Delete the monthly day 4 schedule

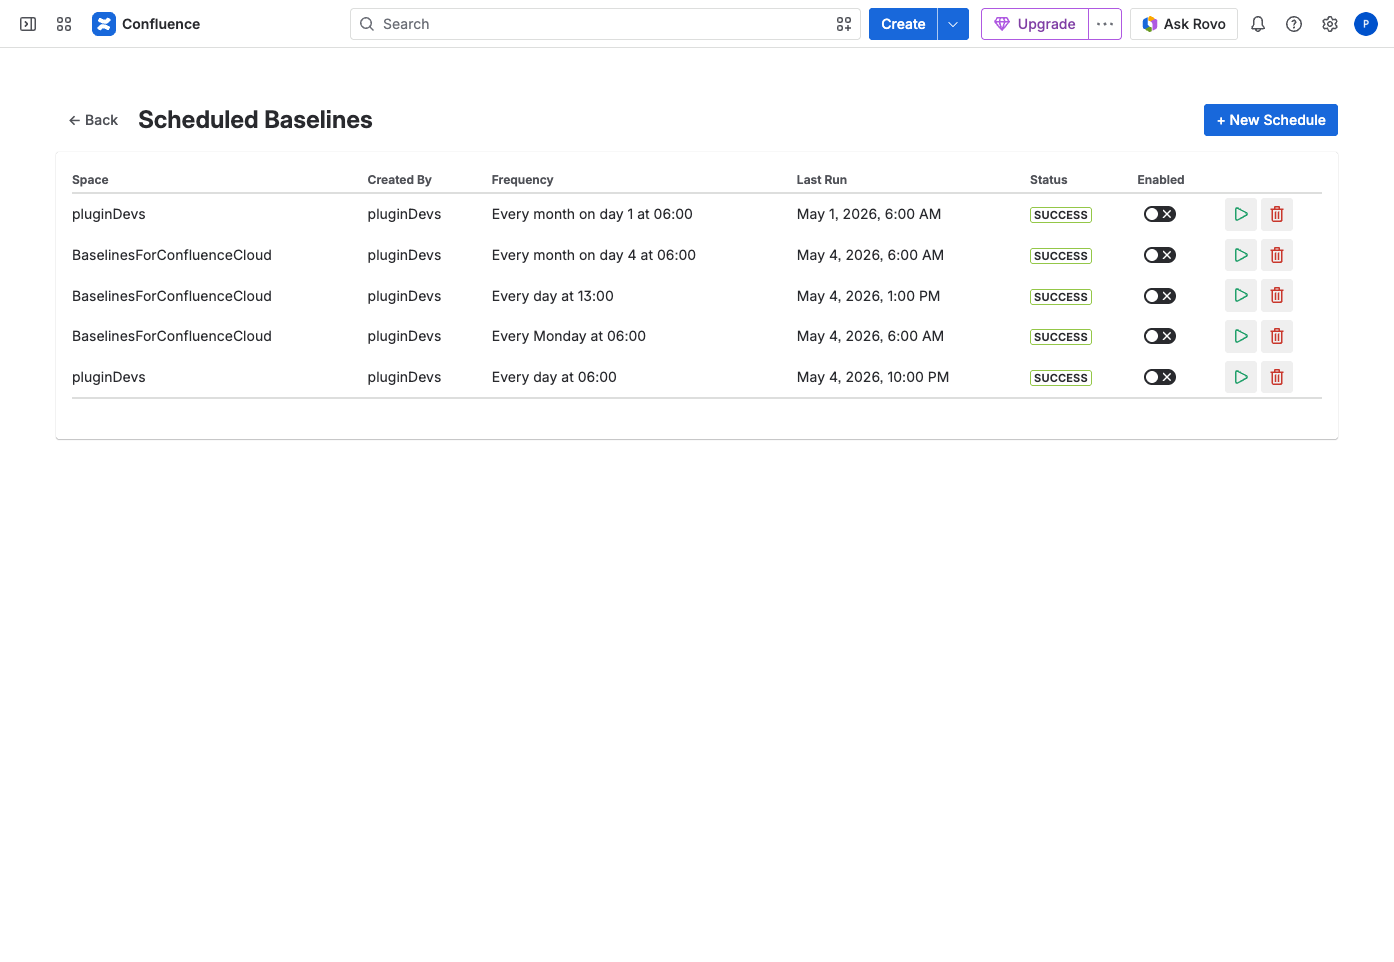pos(1277,255)
